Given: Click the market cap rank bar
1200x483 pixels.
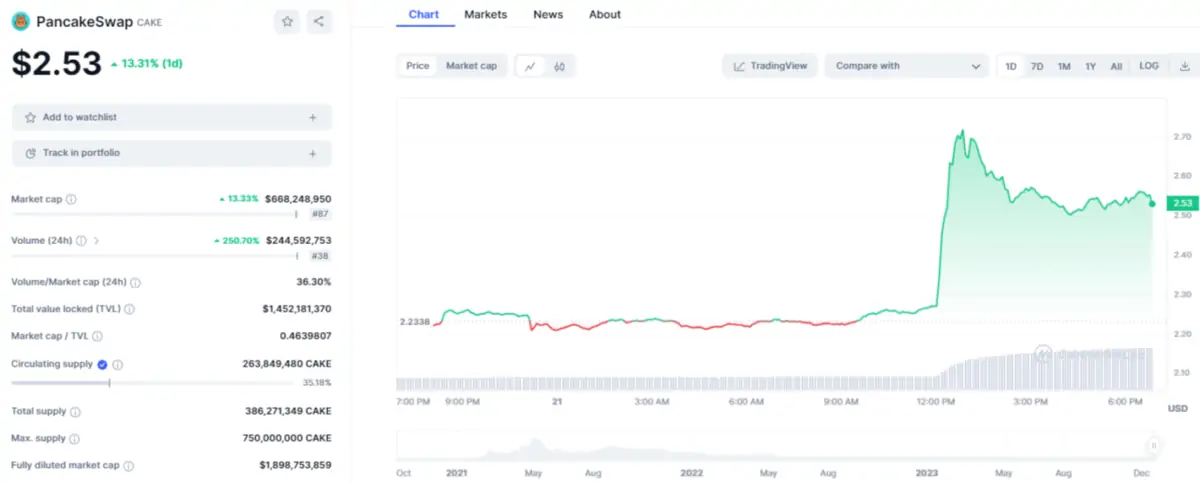Looking at the screenshot, I should coord(155,213).
